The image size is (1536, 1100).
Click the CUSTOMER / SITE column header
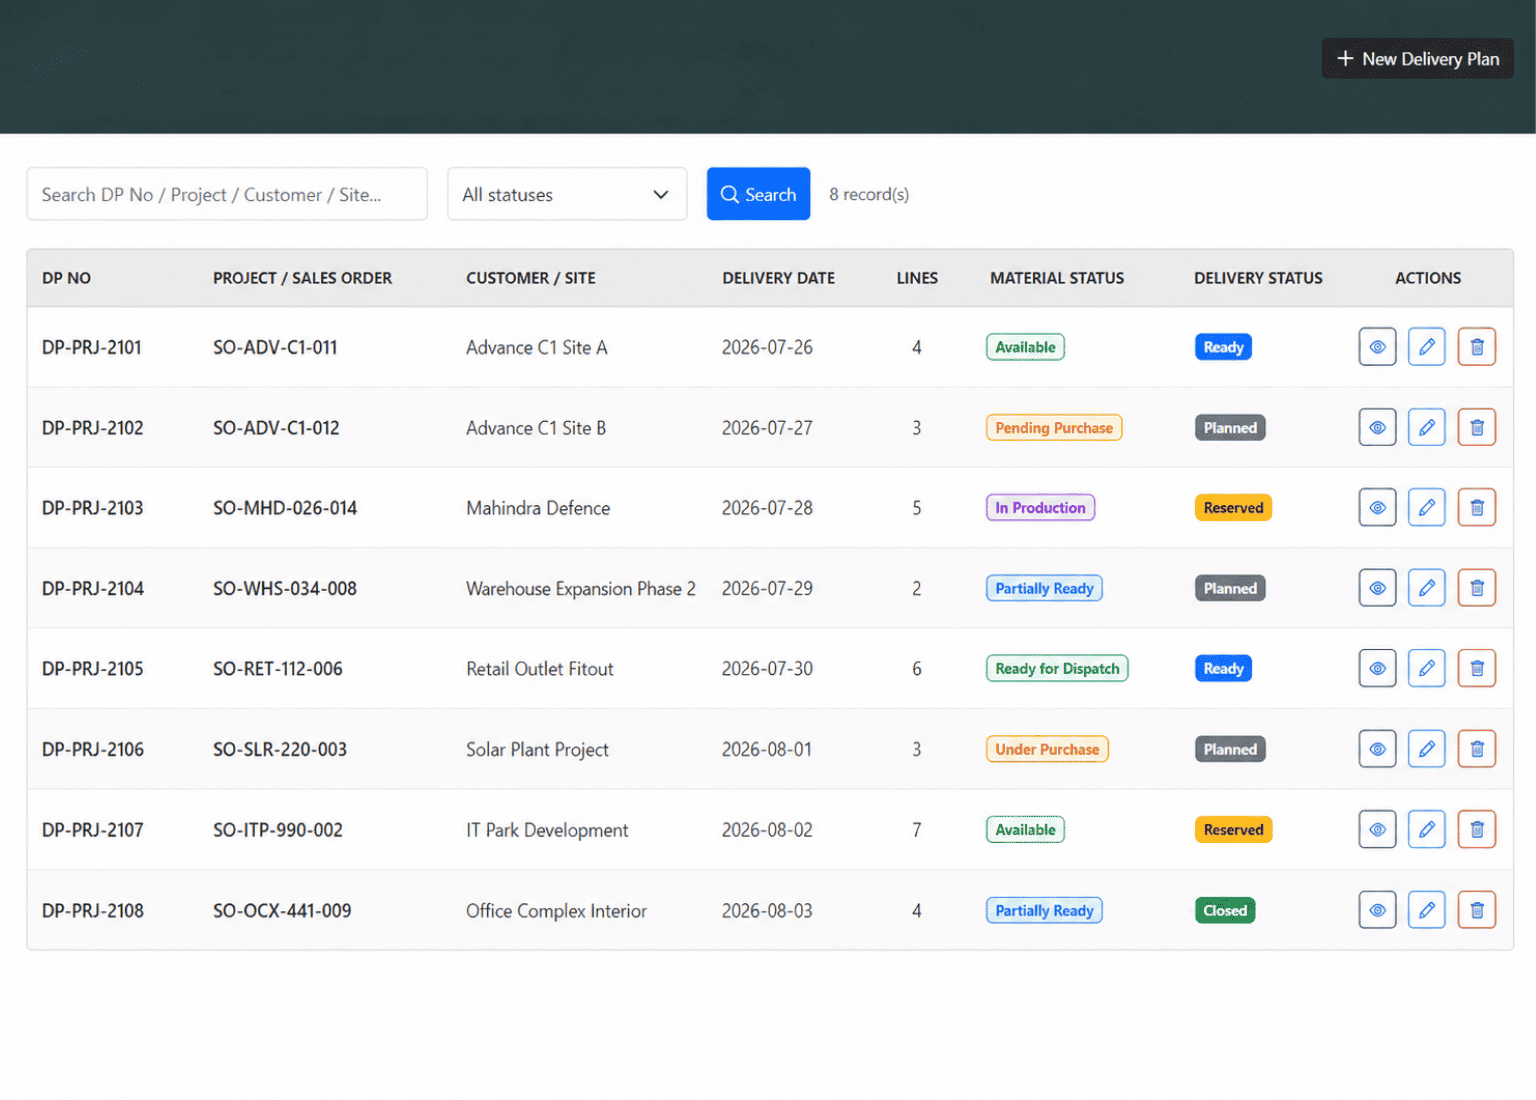(x=531, y=278)
